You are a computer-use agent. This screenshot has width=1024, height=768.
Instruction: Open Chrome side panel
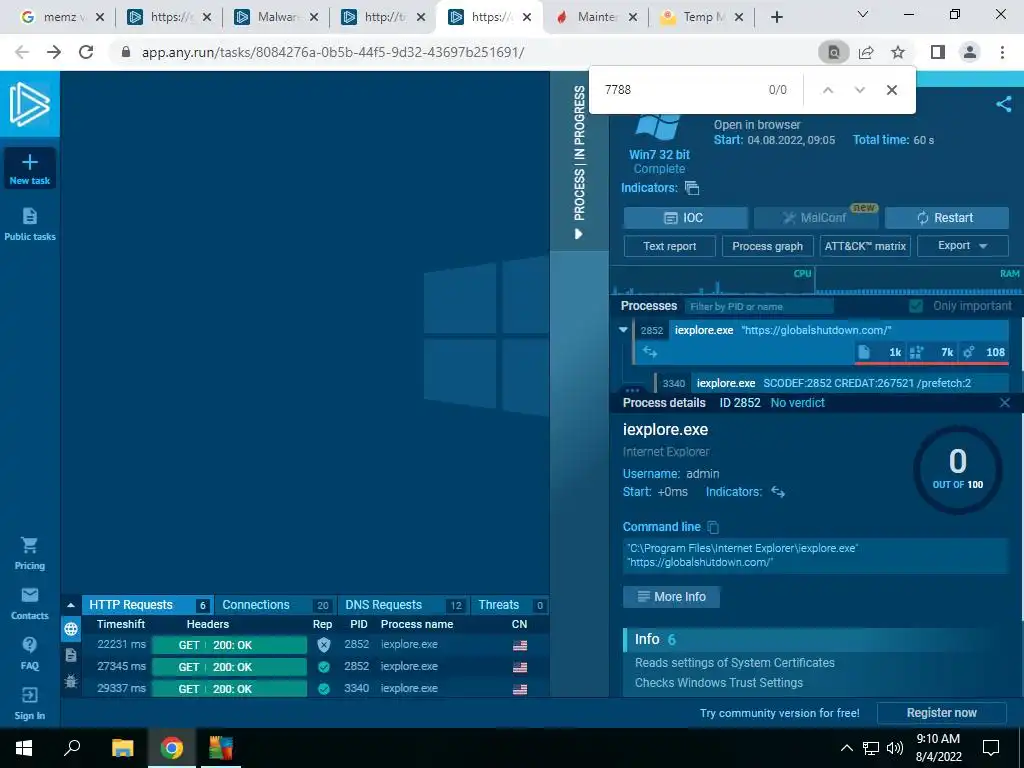(938, 52)
